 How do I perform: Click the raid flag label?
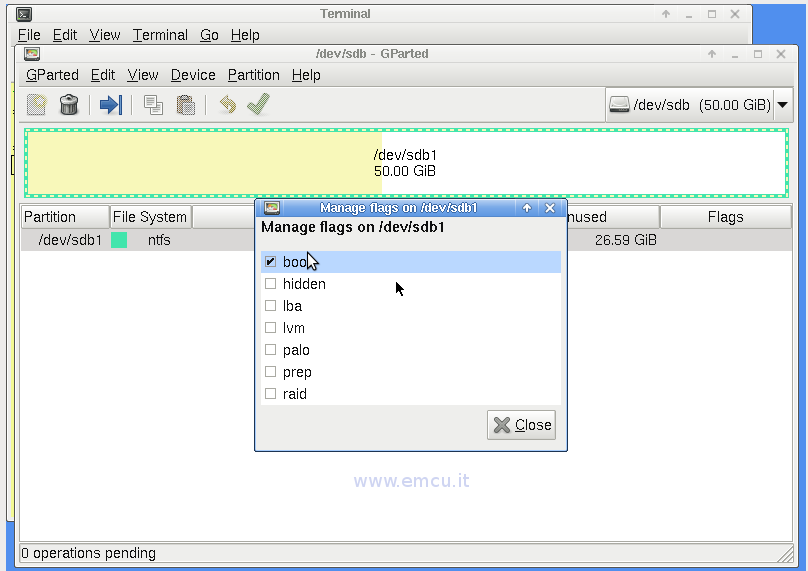click(x=295, y=394)
